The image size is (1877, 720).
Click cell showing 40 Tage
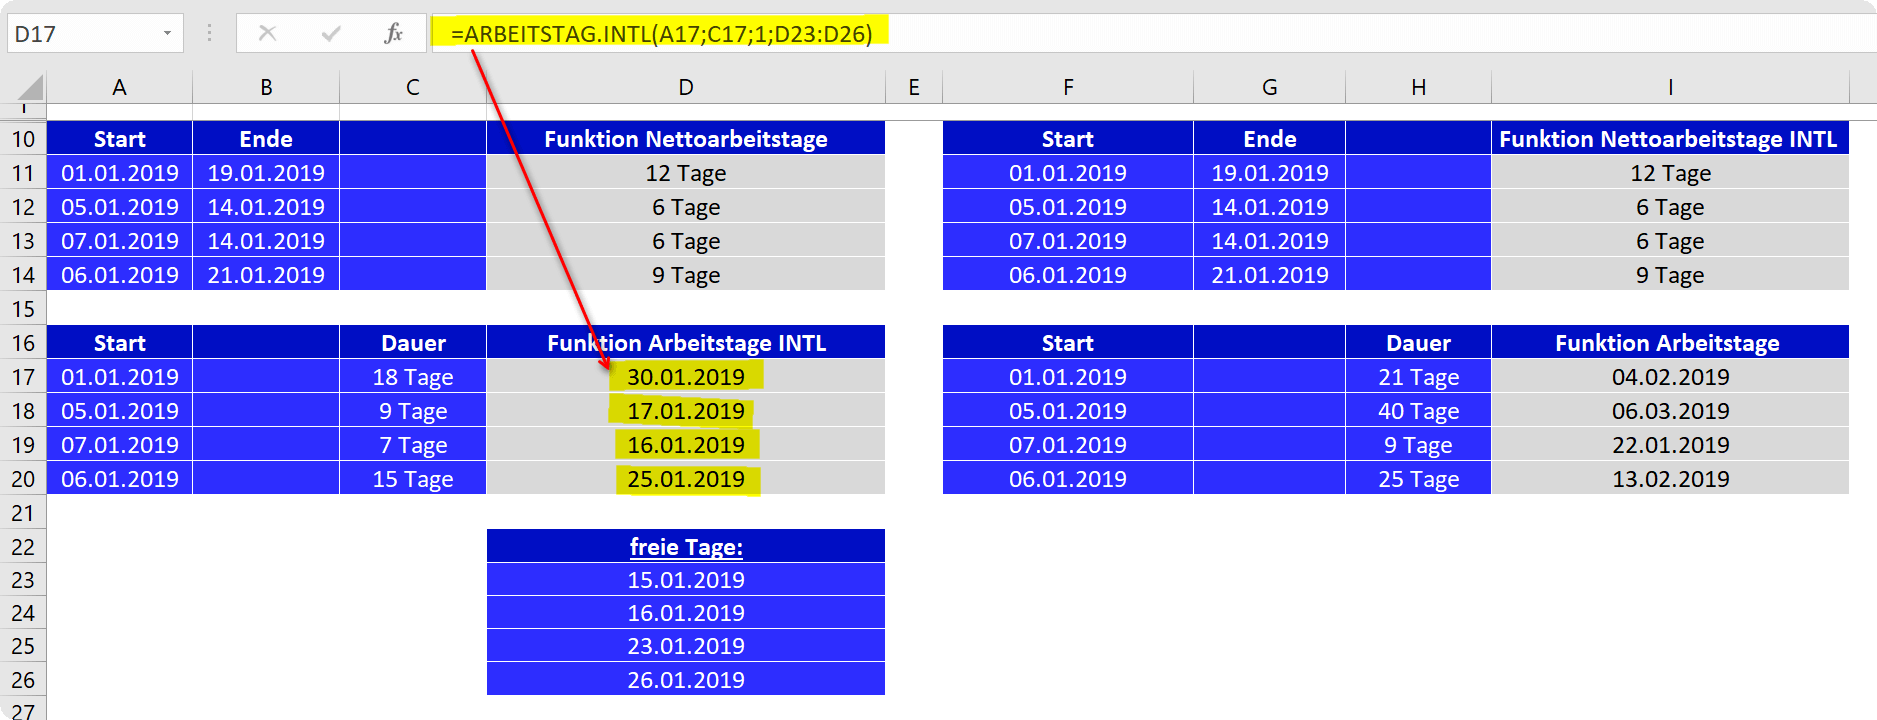[x=1418, y=411]
